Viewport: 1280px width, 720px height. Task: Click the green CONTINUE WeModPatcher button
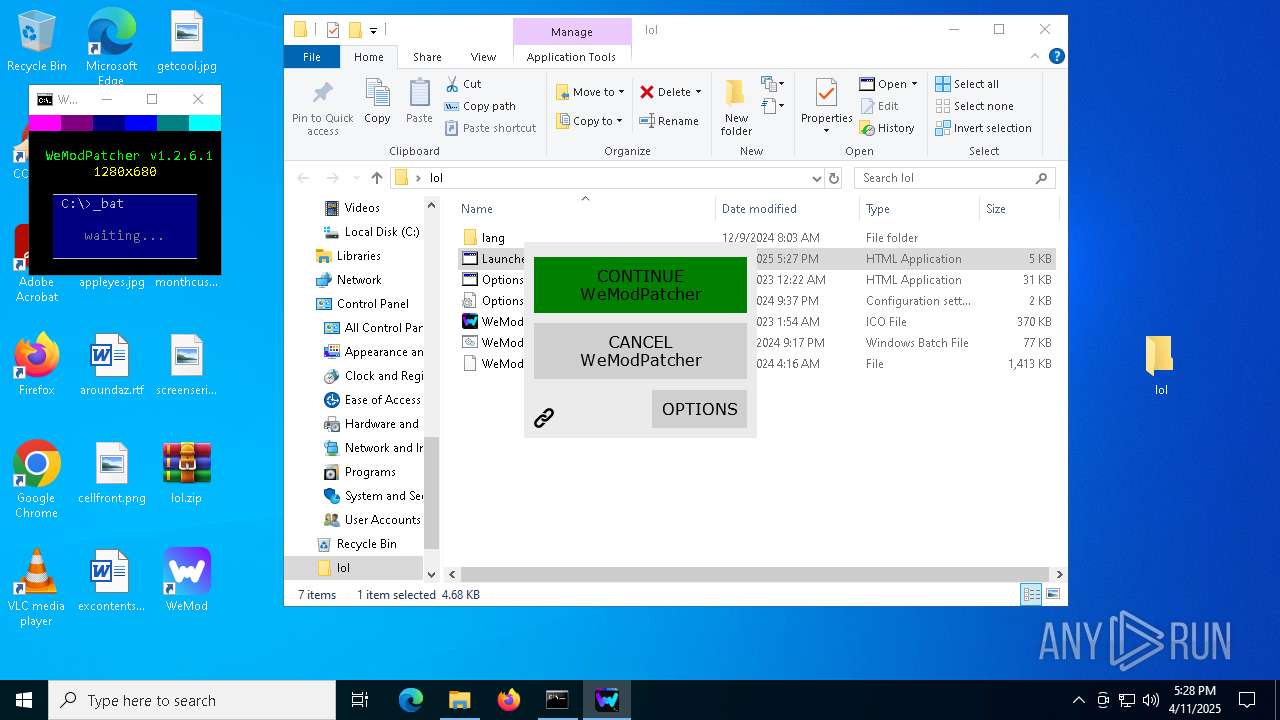(x=640, y=285)
